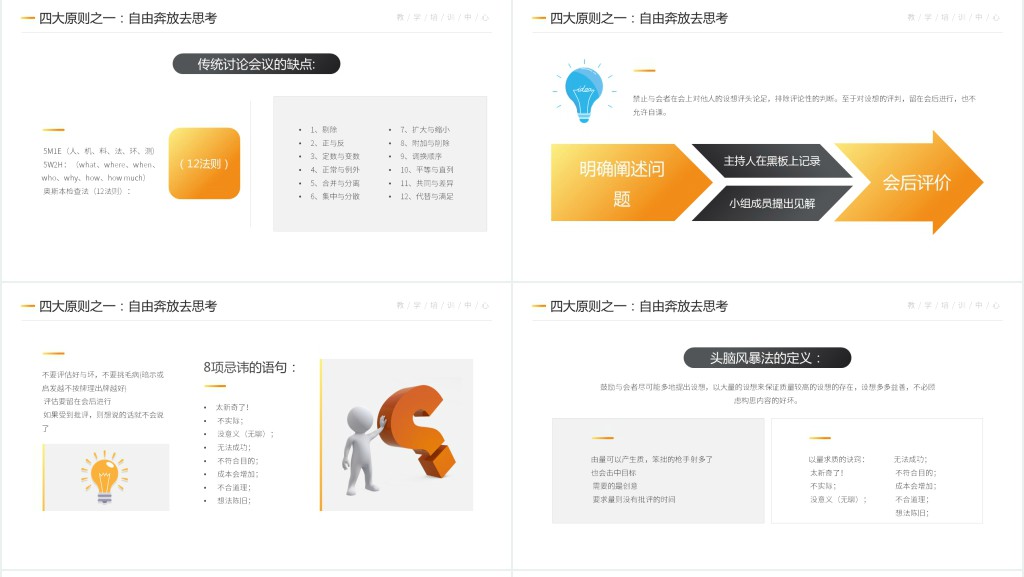Click the 要求量到没有批评的时间 line
Viewport: 1024px width, 577px height.
click(x=633, y=499)
